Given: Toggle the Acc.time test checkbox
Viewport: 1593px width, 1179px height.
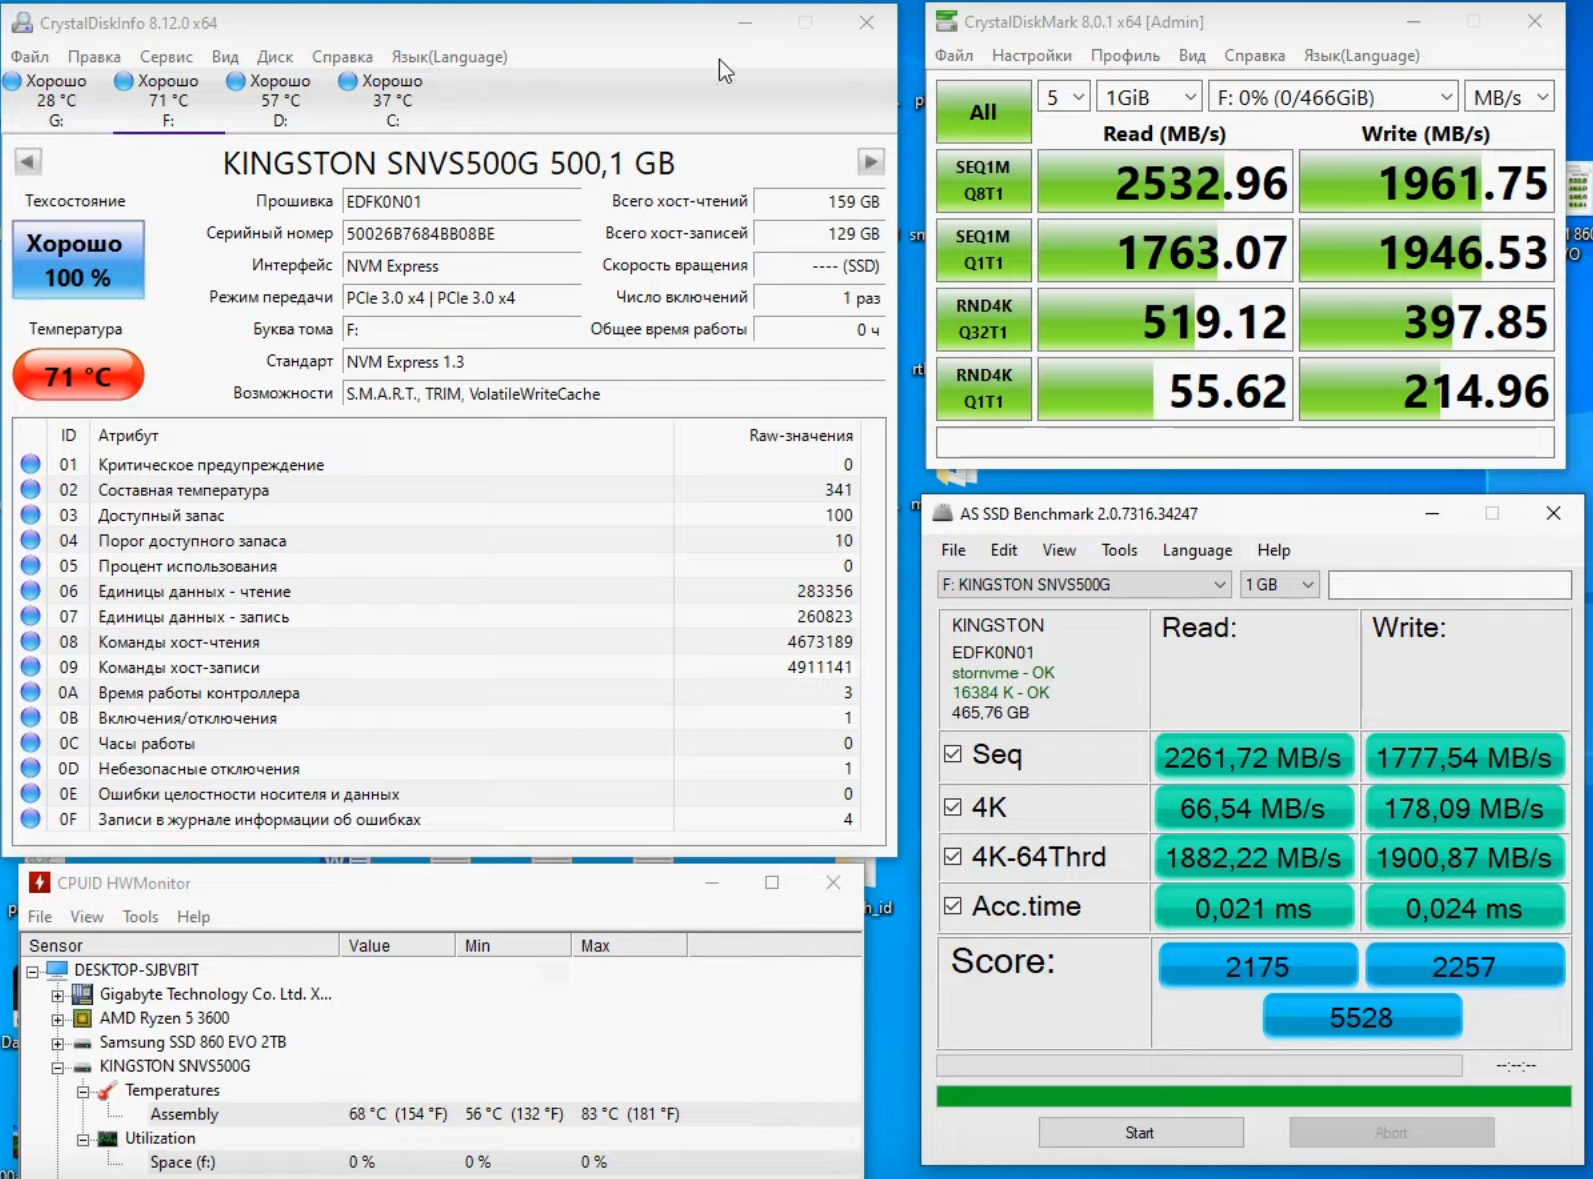Looking at the screenshot, I should (953, 905).
